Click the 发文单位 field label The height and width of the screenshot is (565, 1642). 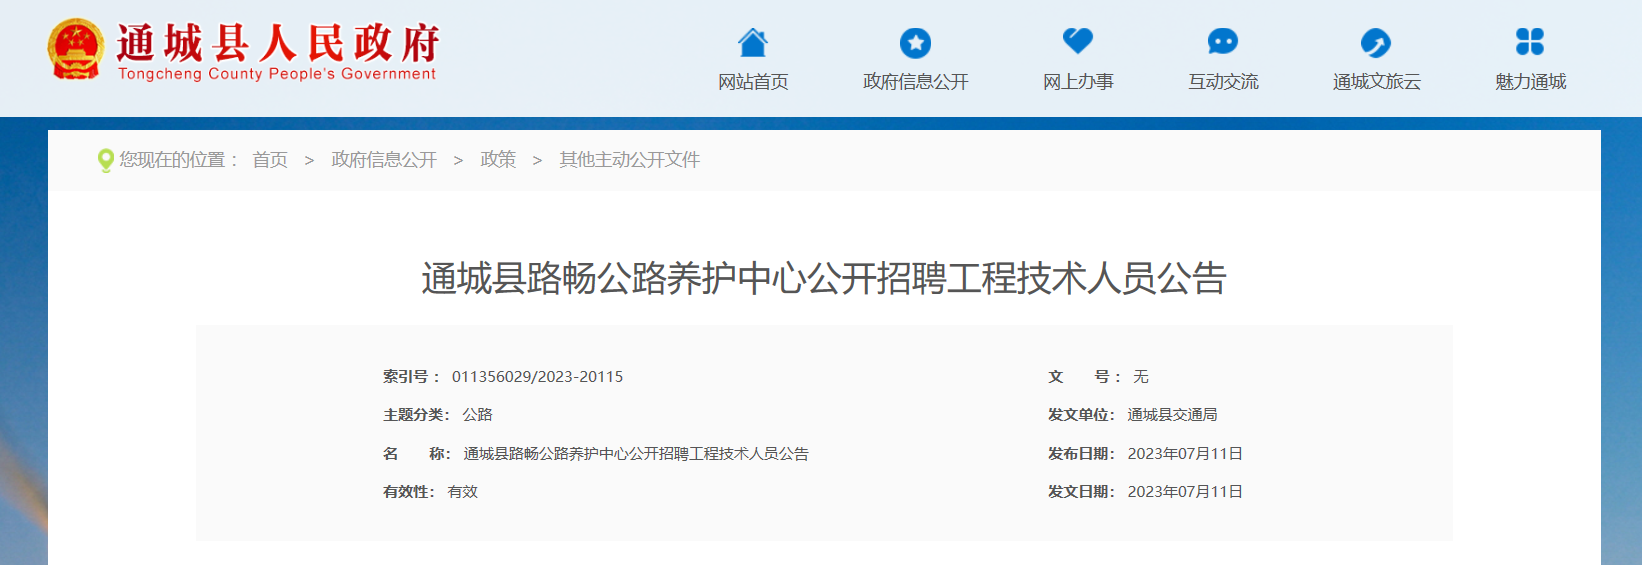coord(1081,415)
